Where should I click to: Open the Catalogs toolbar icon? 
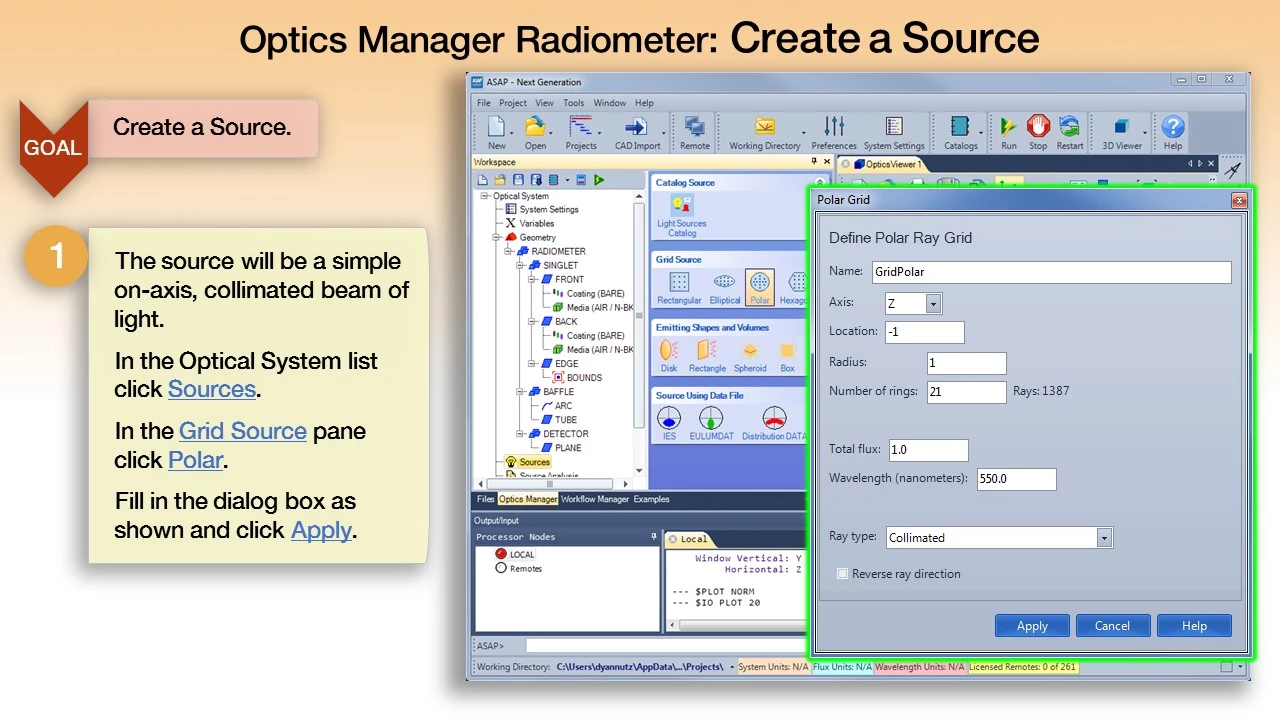tap(960, 127)
